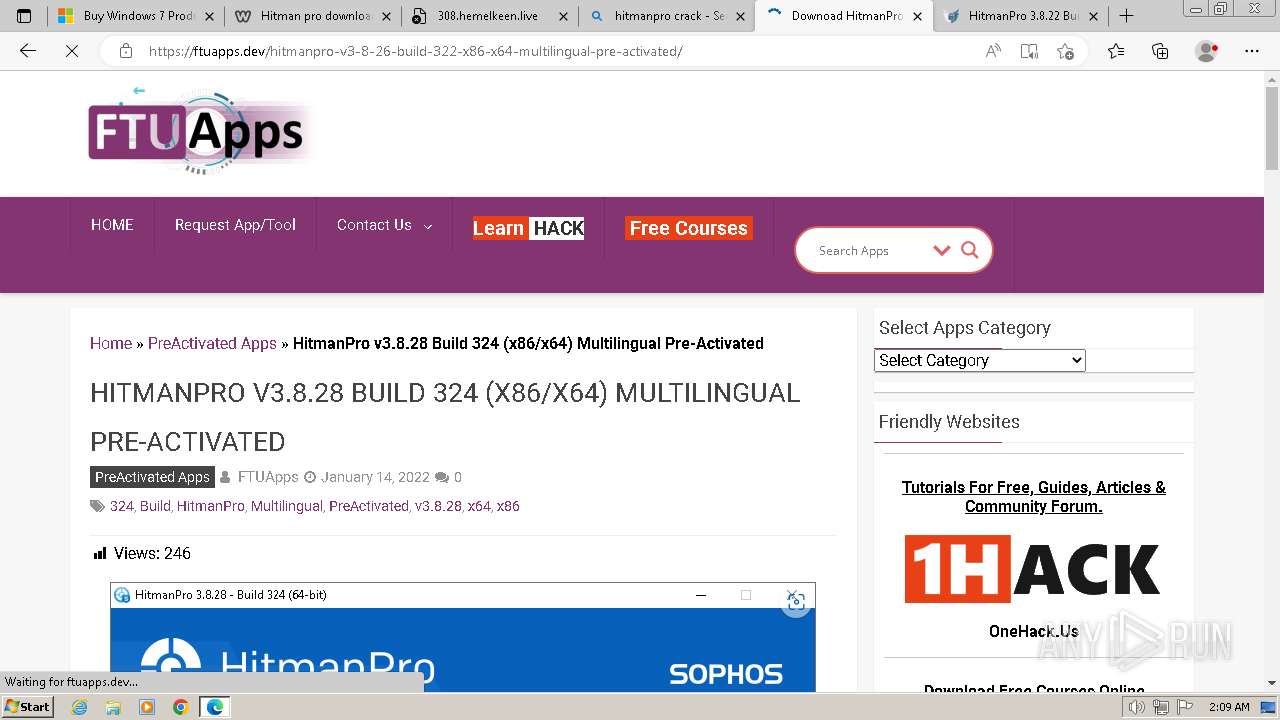1280x720 pixels.
Task: Open the Learn HACK menu item
Action: [x=528, y=228]
